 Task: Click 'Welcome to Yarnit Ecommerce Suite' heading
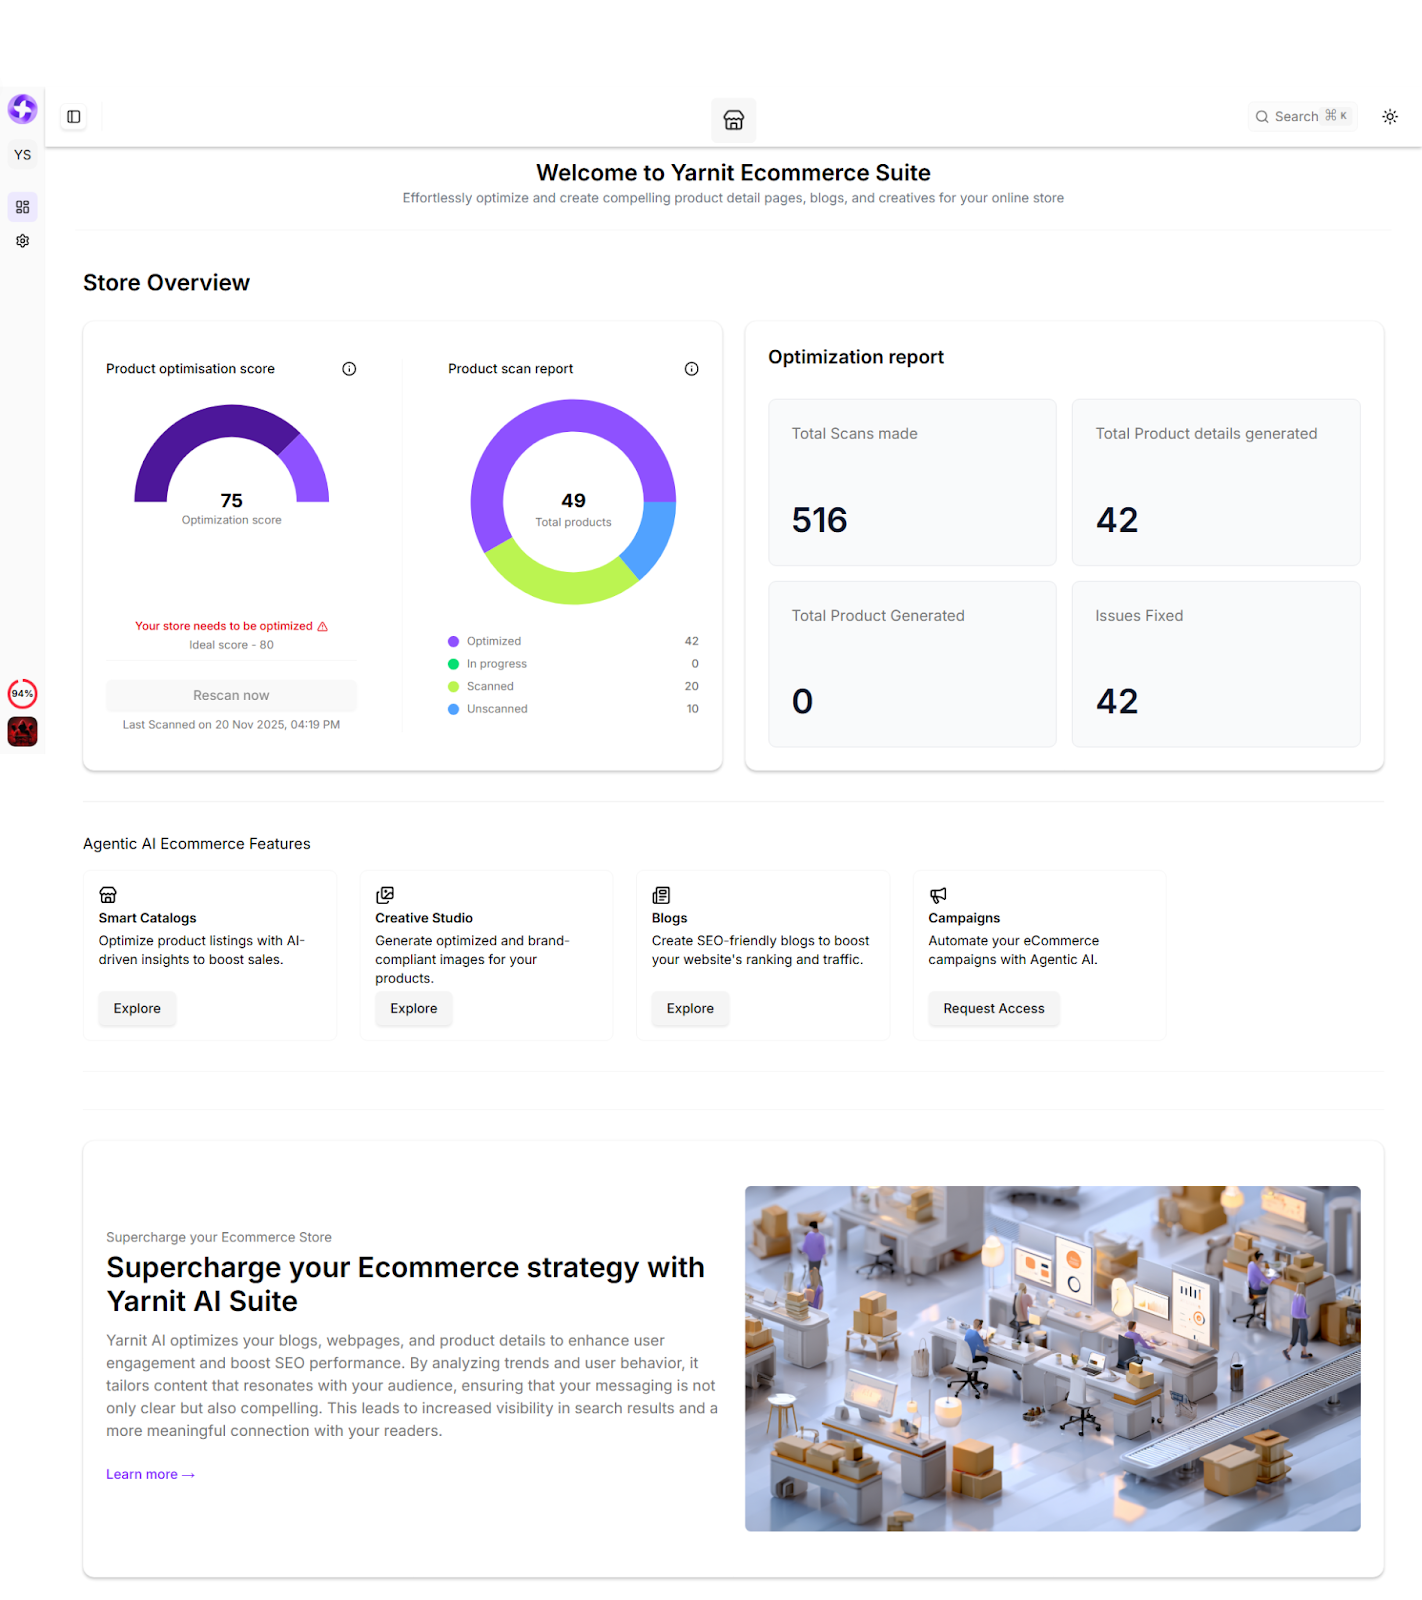733,173
